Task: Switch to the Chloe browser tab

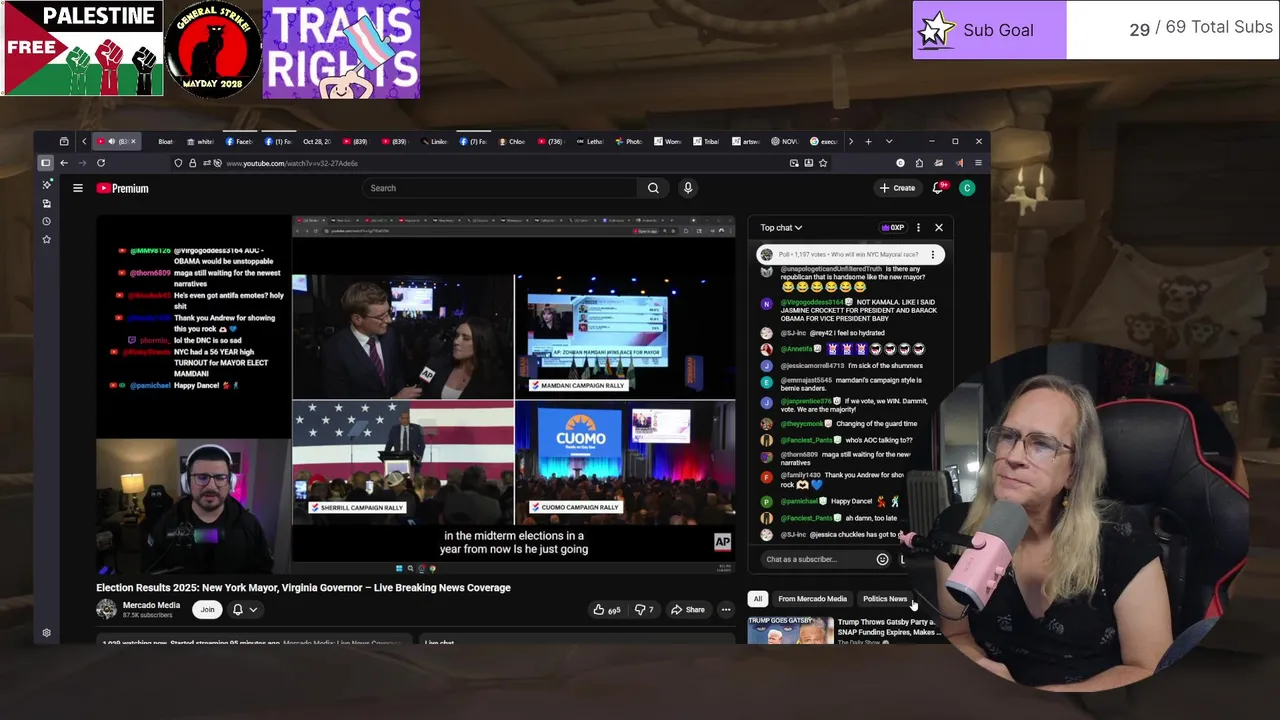Action: [512, 142]
